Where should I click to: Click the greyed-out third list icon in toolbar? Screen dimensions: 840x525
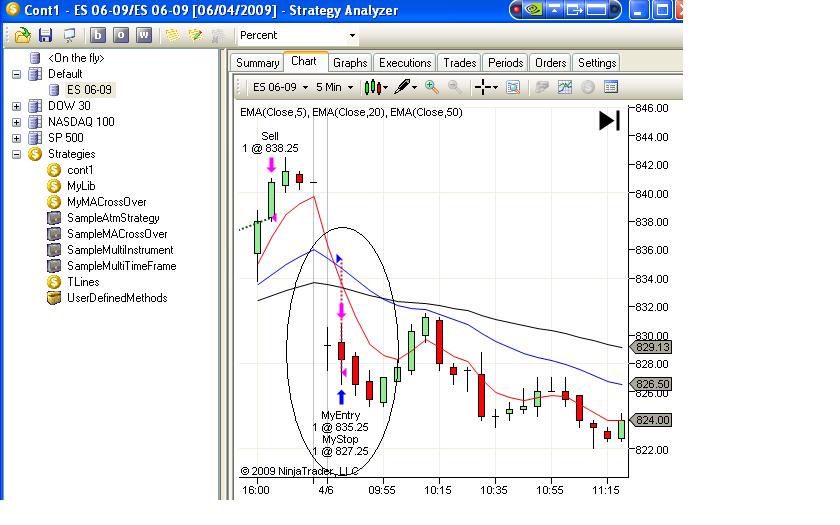(218, 35)
